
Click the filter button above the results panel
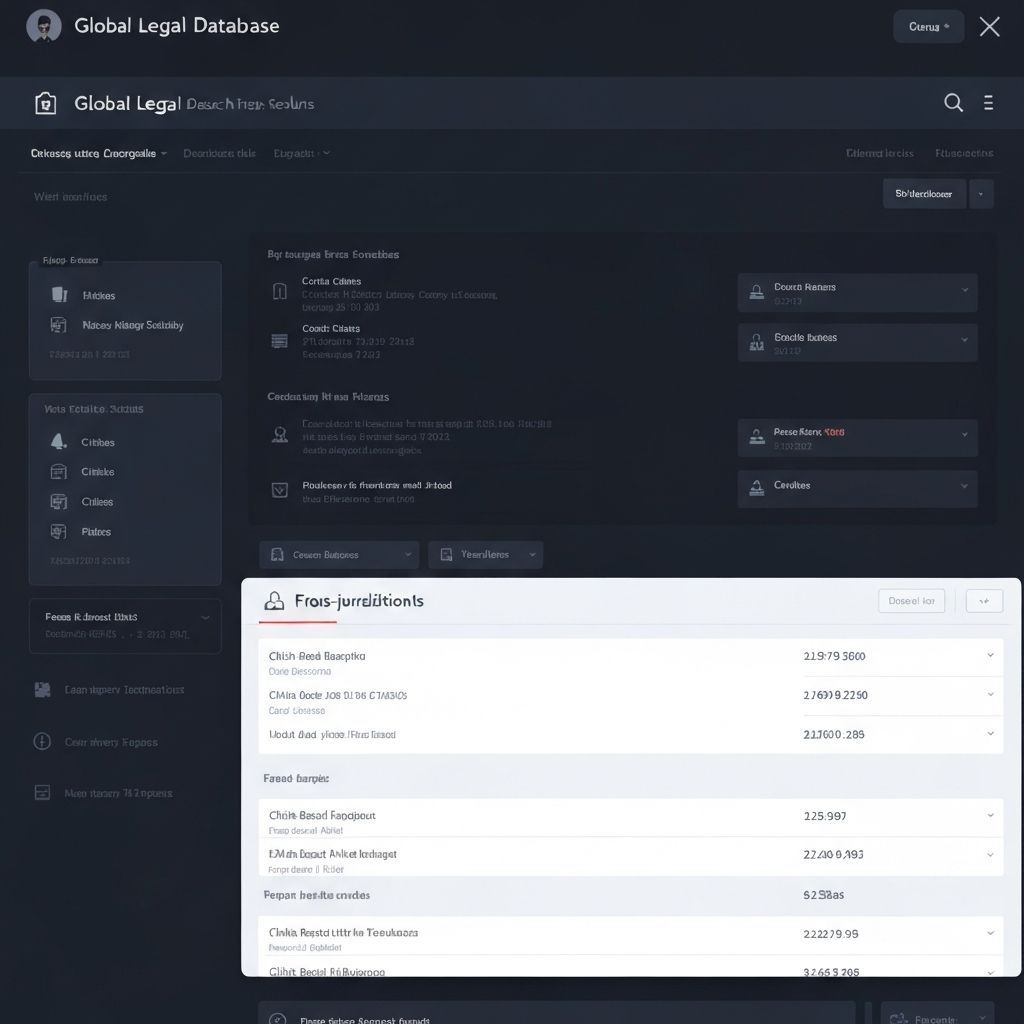922,193
